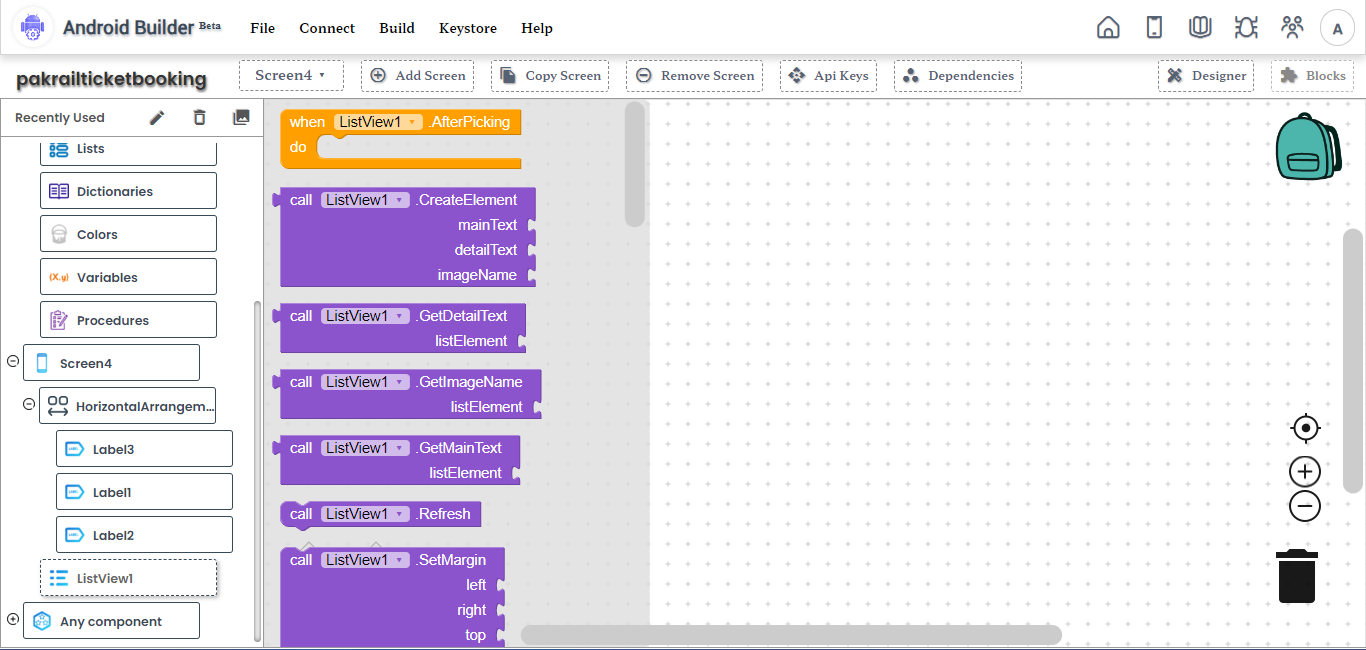Click the bug report icon
The width and height of the screenshot is (1366, 650).
tap(1246, 27)
